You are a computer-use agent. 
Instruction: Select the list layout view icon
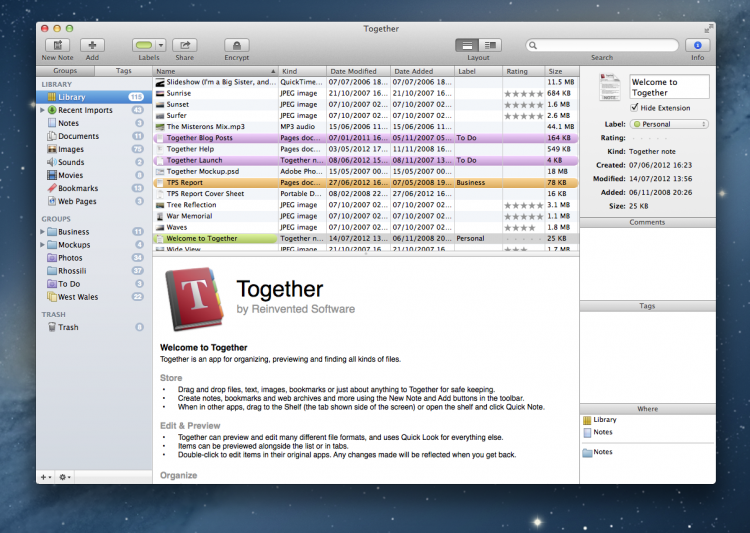click(467, 45)
